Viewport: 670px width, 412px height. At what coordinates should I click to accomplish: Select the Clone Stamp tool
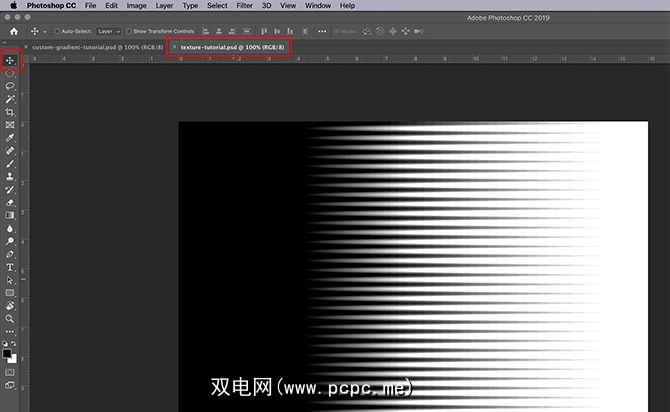click(x=10, y=177)
